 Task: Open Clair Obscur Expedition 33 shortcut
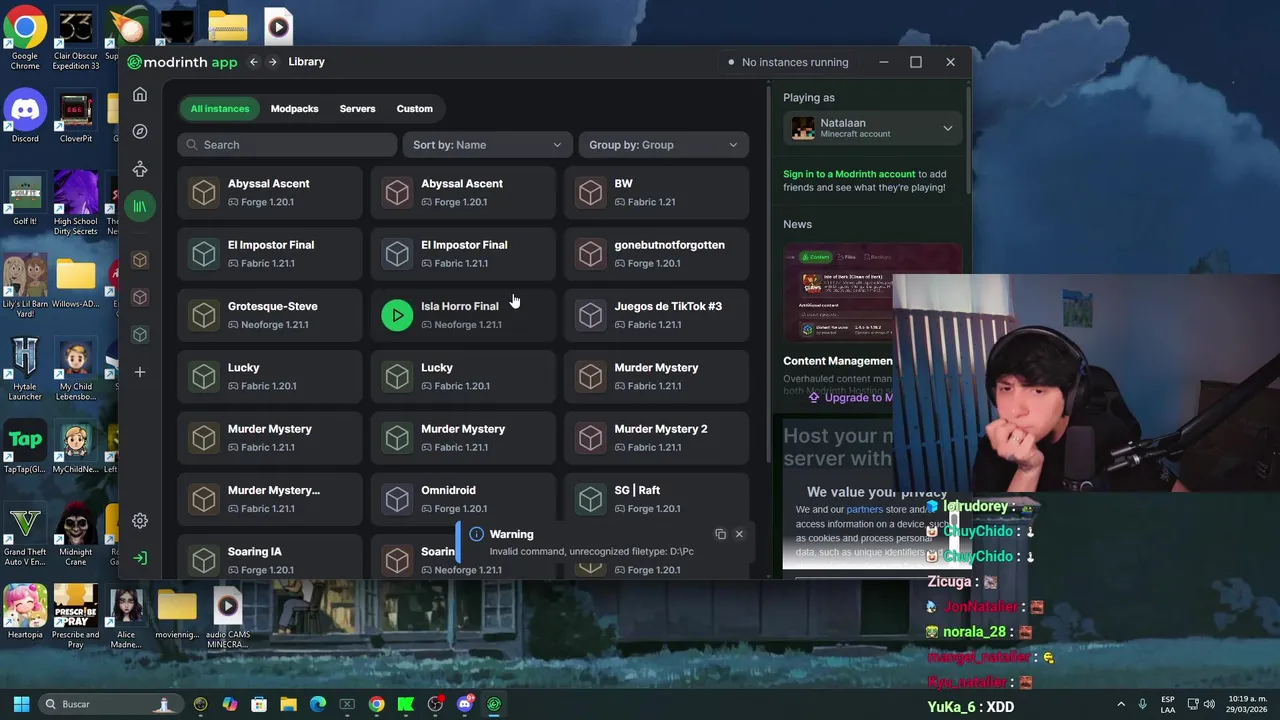[x=76, y=40]
